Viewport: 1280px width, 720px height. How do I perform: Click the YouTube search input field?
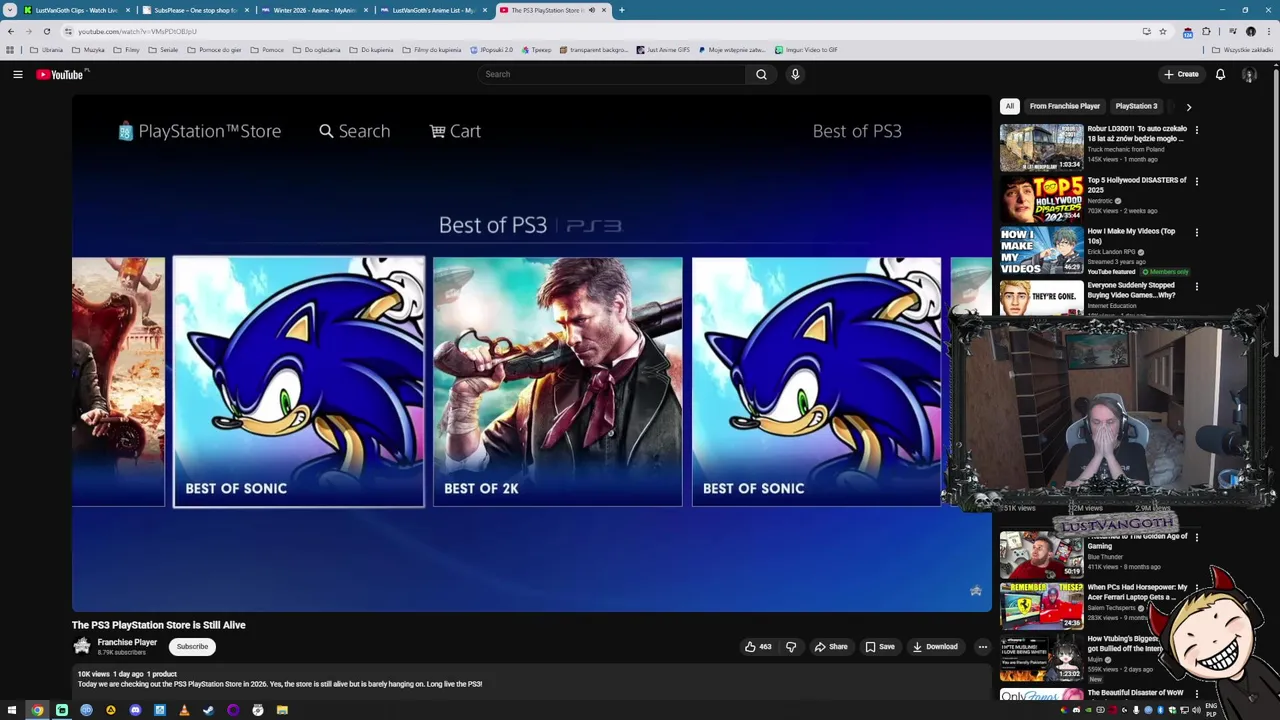(x=612, y=74)
